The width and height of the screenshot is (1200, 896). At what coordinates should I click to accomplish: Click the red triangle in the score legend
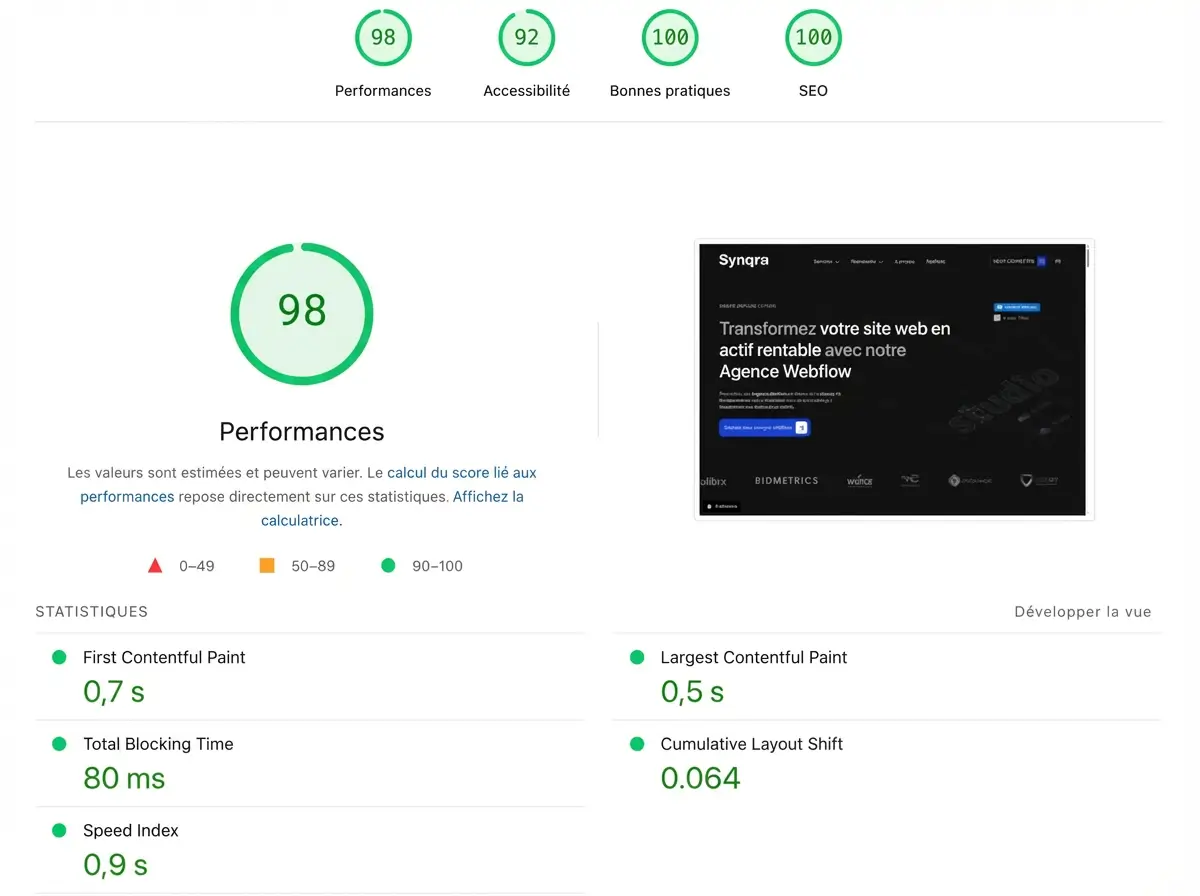156,565
